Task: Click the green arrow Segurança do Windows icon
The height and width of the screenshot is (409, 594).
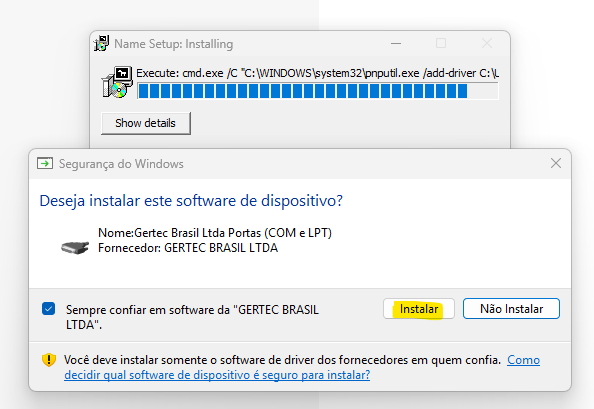Action: pyautogui.click(x=45, y=164)
